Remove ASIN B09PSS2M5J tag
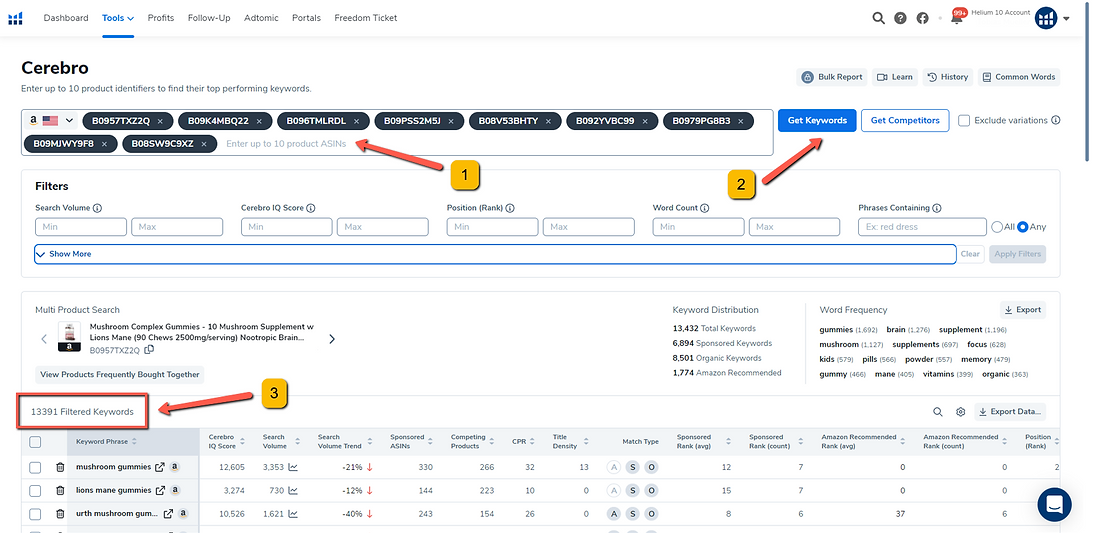Screen dimensions: 1093x533 click(x=451, y=121)
